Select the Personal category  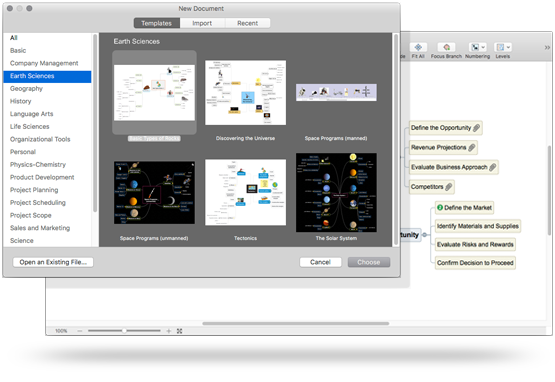click(47, 152)
